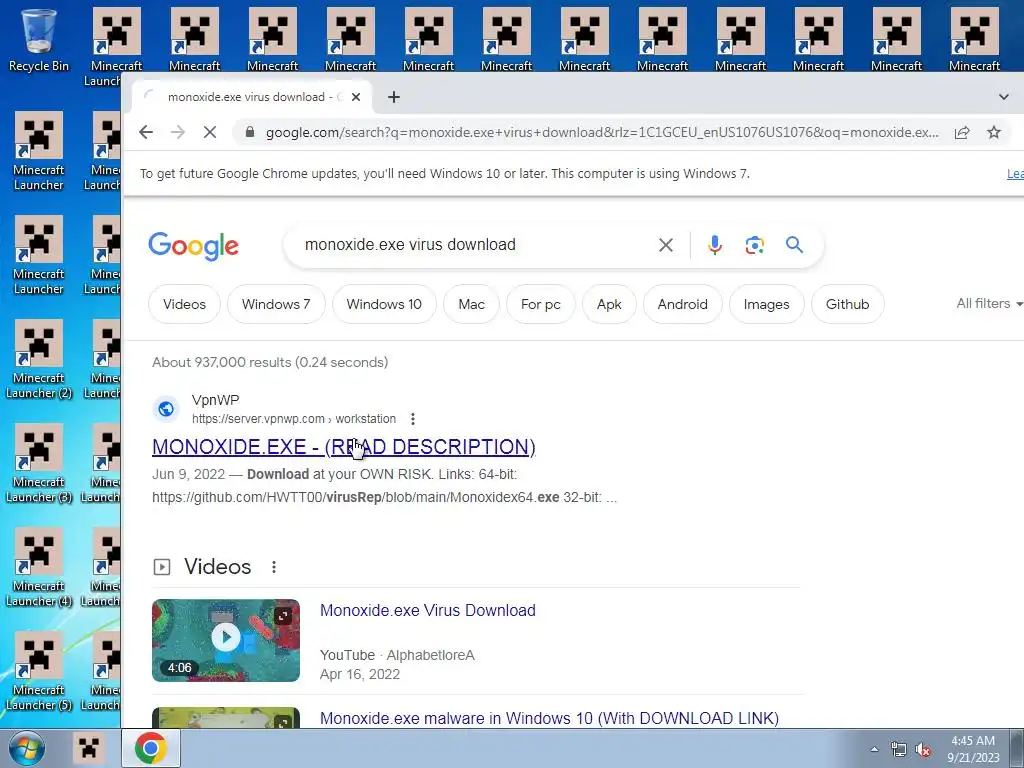The image size is (1024, 768).
Task: Select the Apk filter chip
Action: (609, 304)
